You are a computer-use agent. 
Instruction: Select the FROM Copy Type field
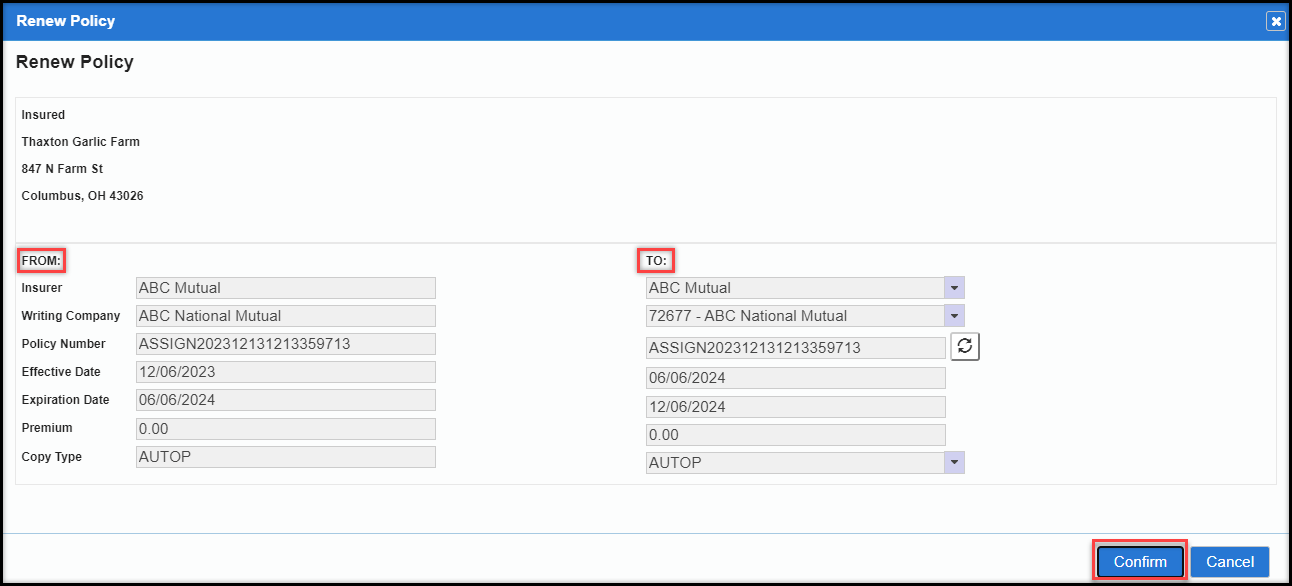pyautogui.click(x=285, y=457)
